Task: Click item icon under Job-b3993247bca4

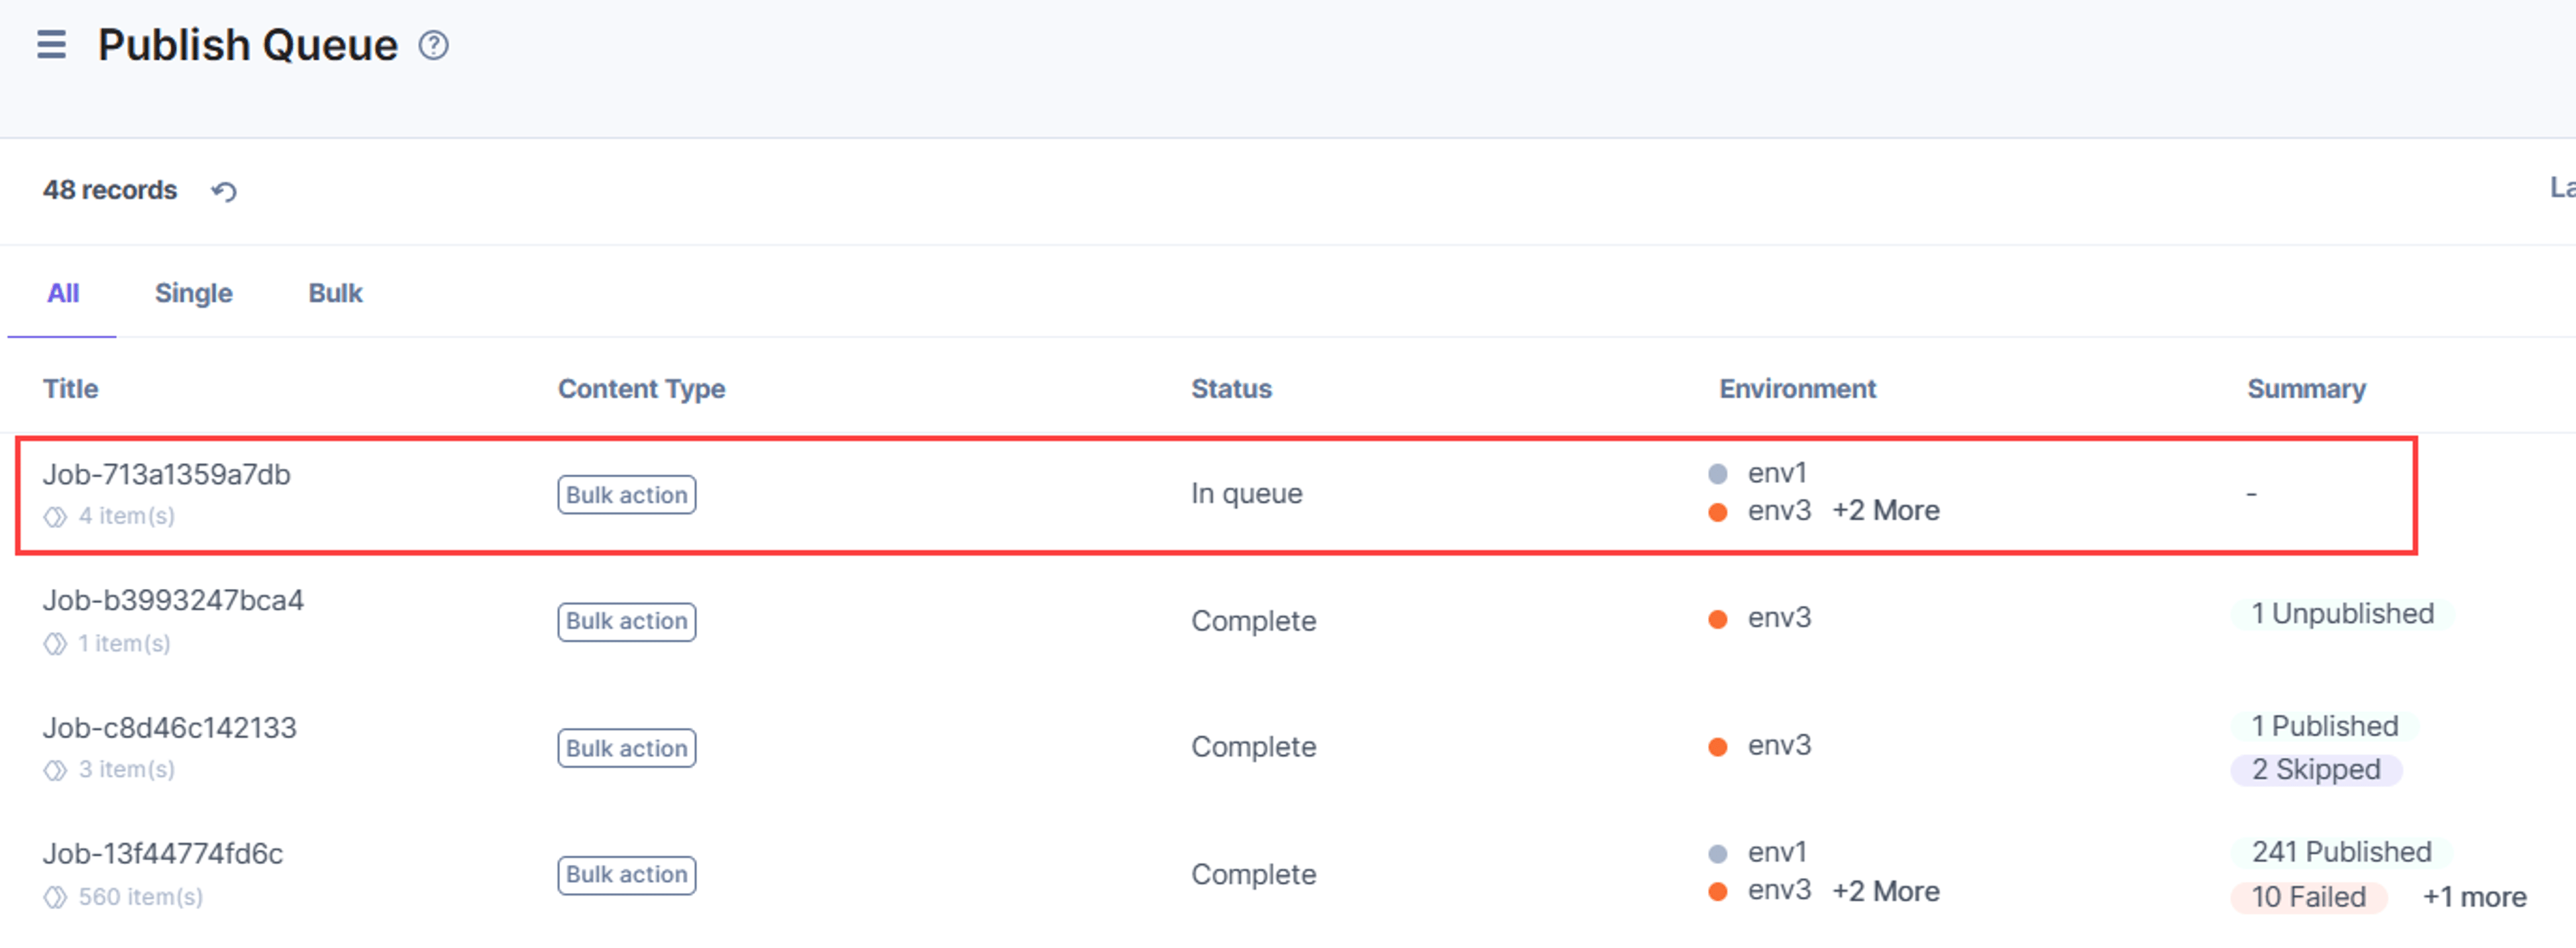Action: 55,643
